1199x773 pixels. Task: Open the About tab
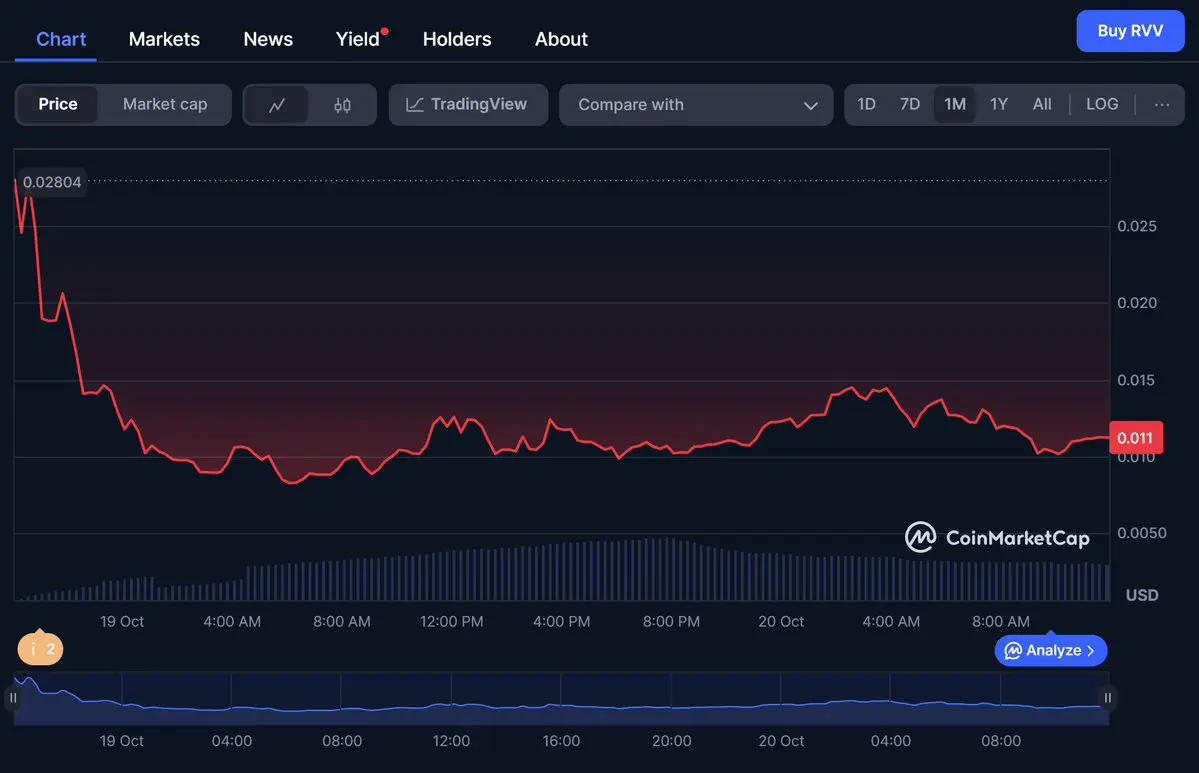point(561,39)
